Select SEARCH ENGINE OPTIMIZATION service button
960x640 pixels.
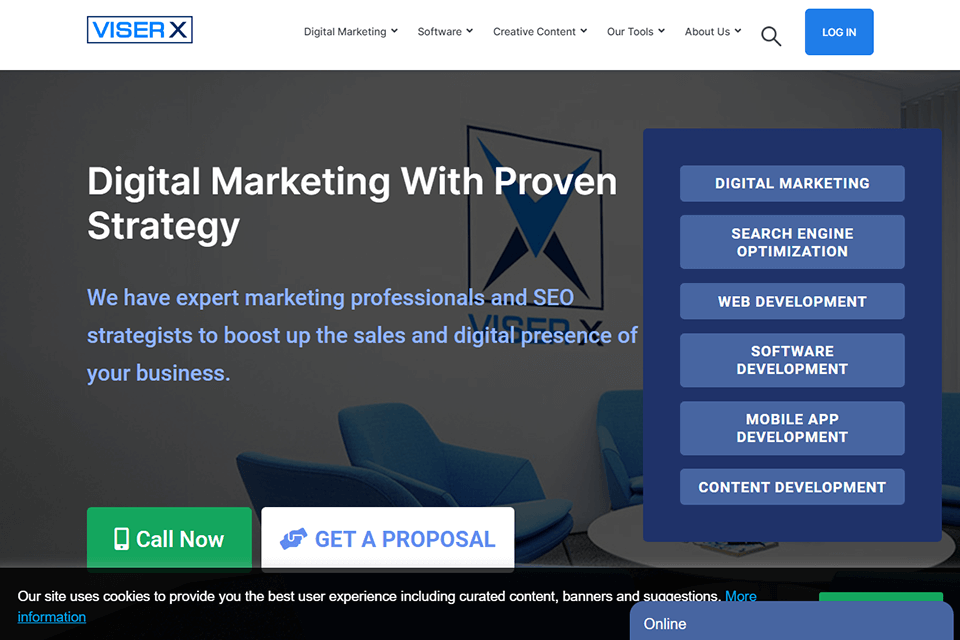pyautogui.click(x=792, y=242)
